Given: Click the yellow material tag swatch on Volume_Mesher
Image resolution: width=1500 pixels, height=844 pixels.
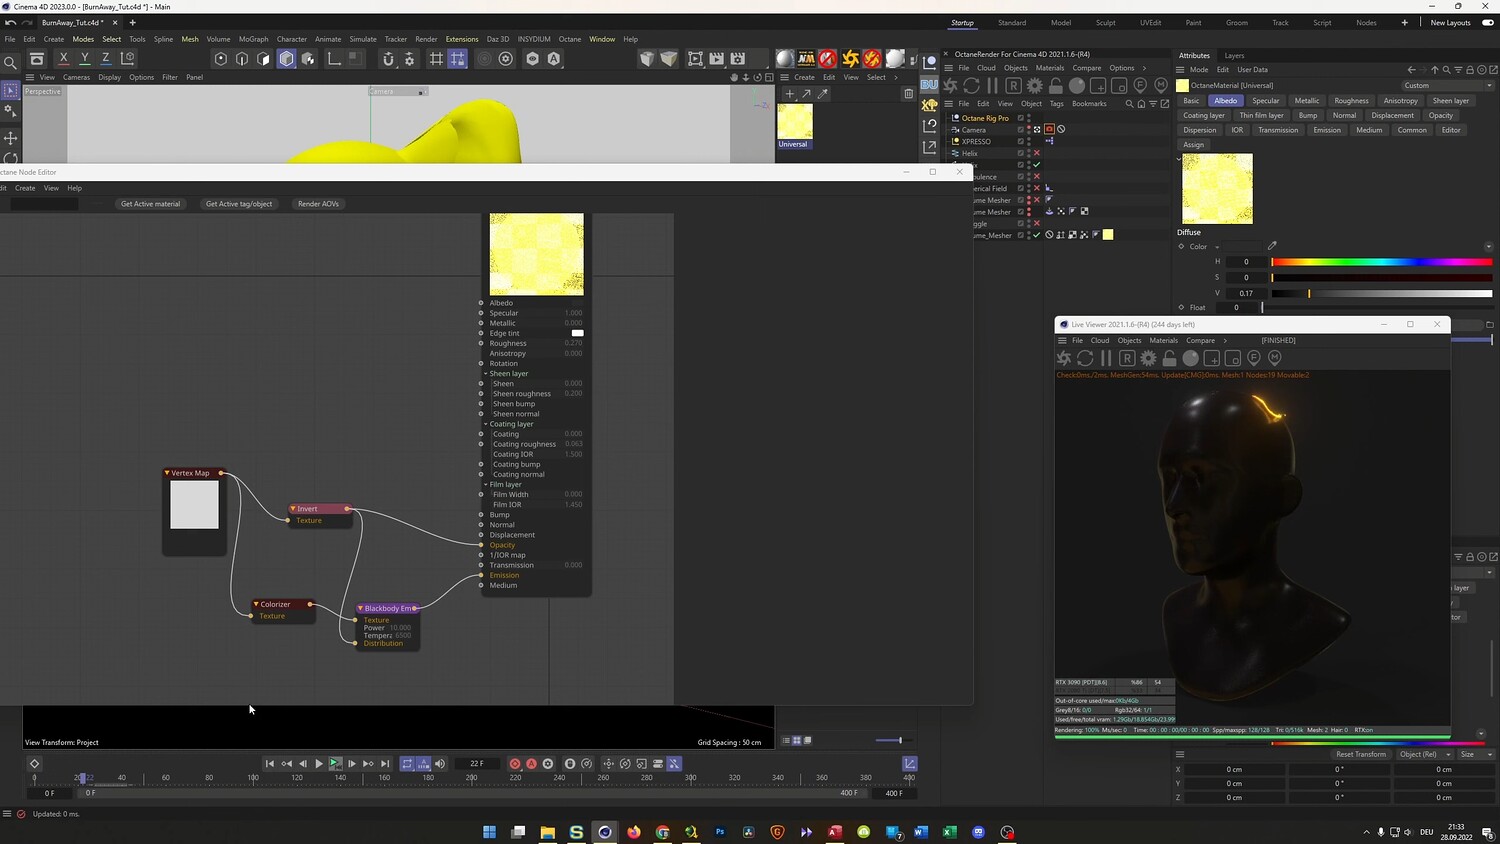Looking at the screenshot, I should pos(1108,235).
